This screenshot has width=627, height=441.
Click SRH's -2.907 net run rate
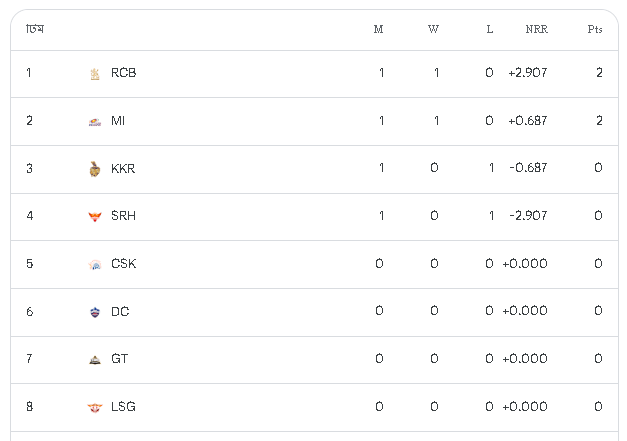(x=528, y=216)
